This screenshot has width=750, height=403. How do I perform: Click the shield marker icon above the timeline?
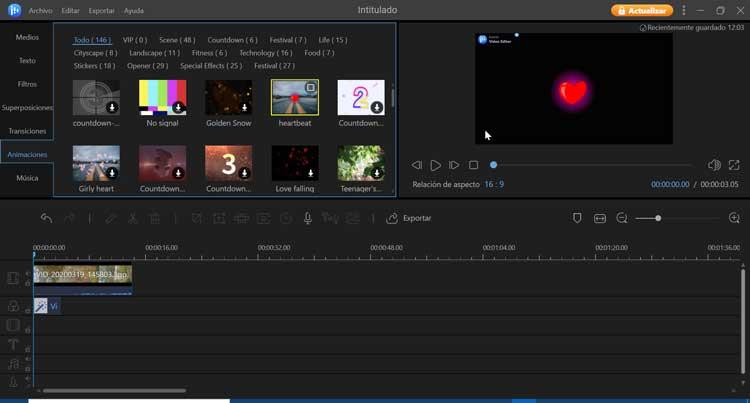tap(577, 218)
